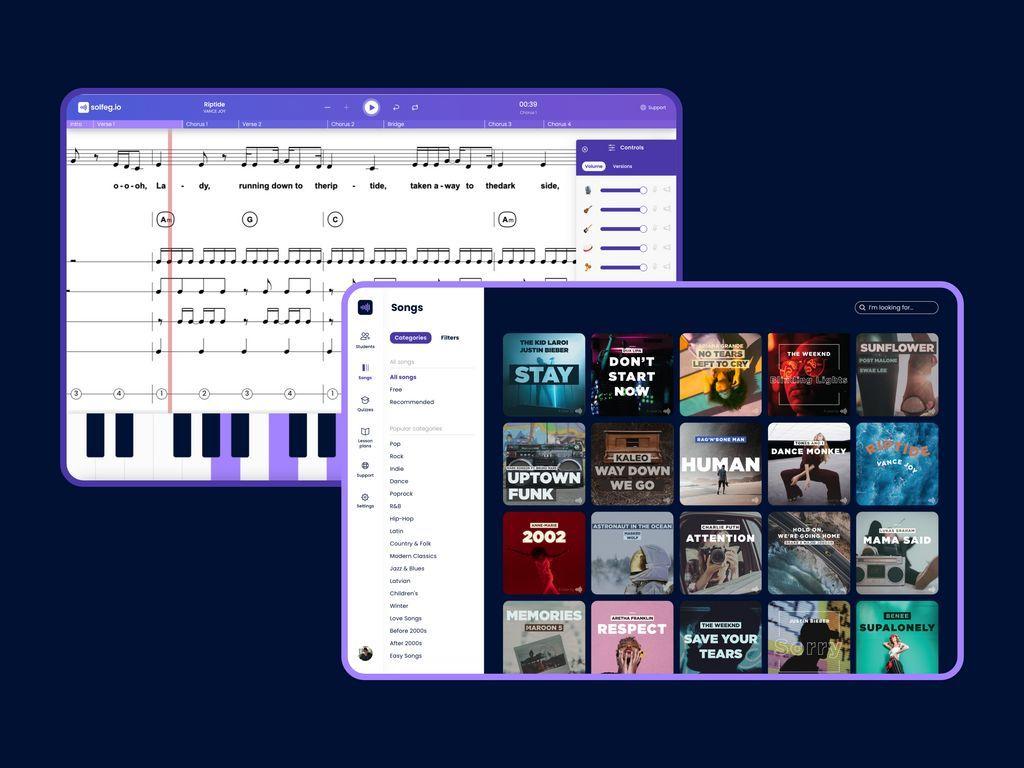The image size is (1024, 768).
Task: Toggle the loop icon in the player
Action: (415, 107)
